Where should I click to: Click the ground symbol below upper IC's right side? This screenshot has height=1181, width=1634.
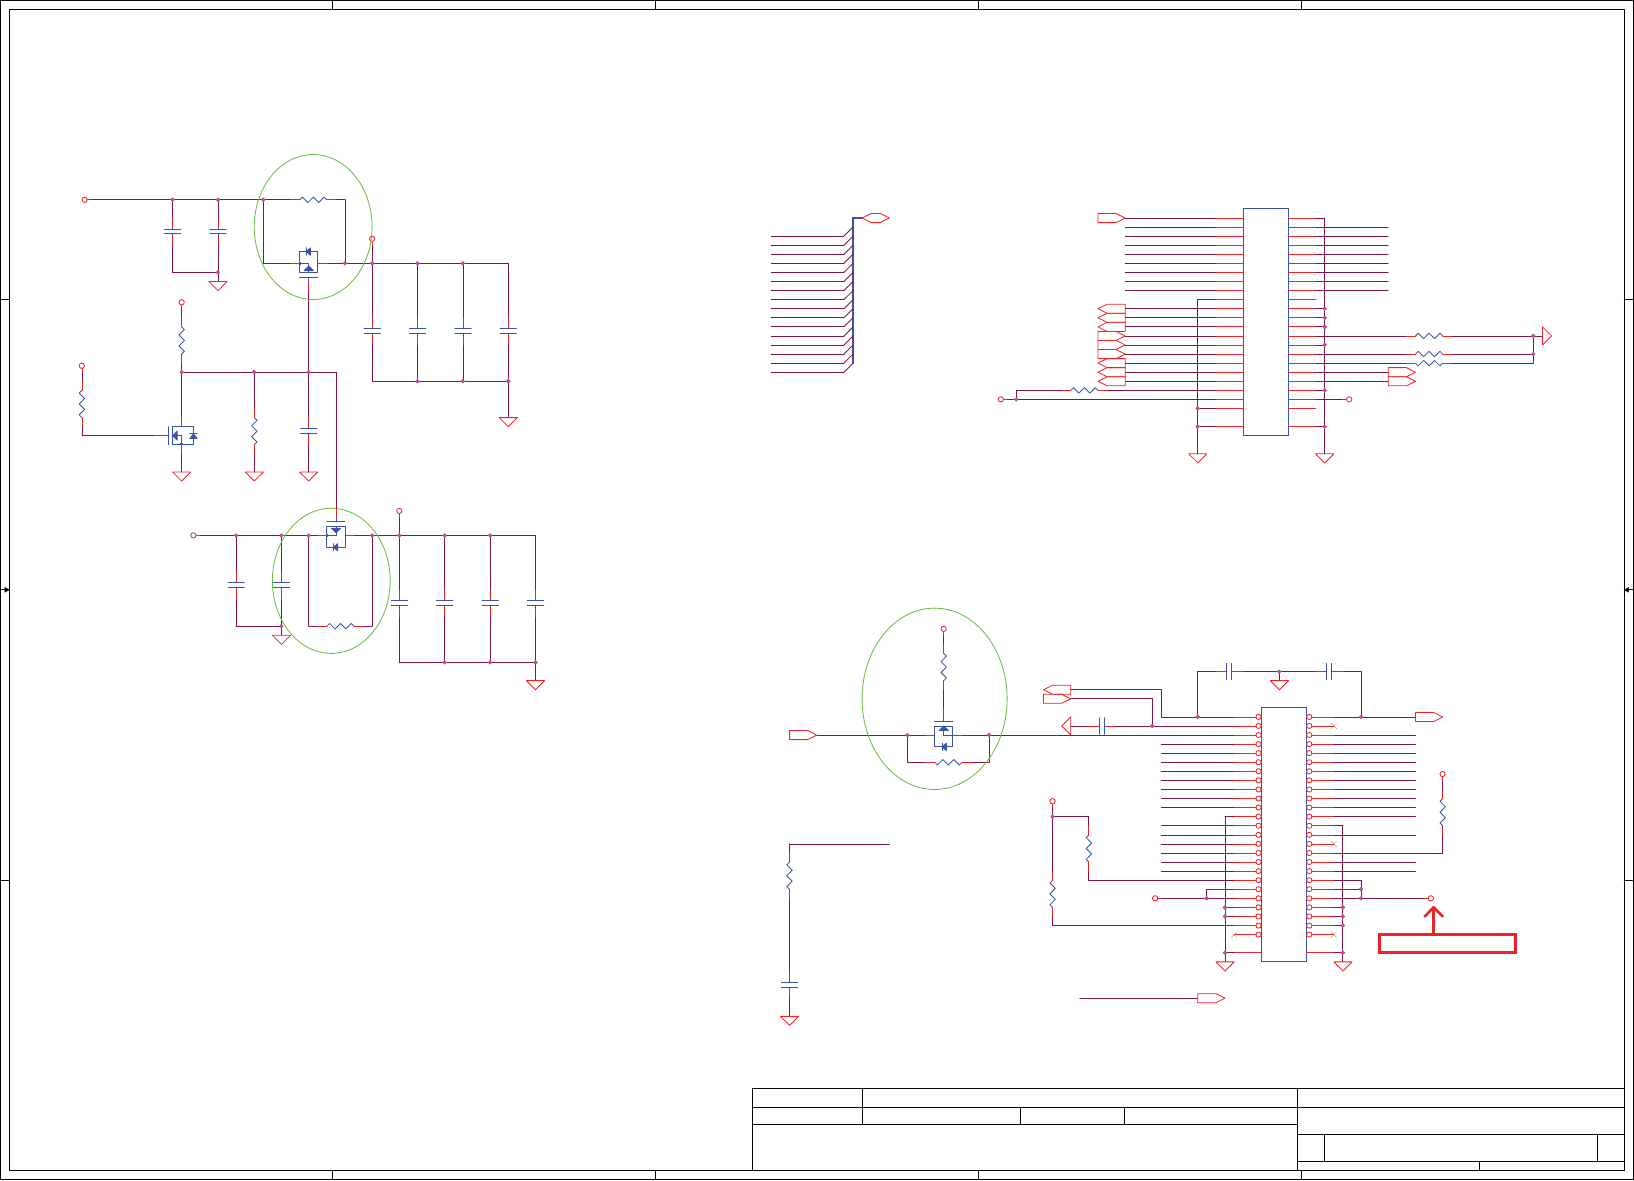(1325, 458)
